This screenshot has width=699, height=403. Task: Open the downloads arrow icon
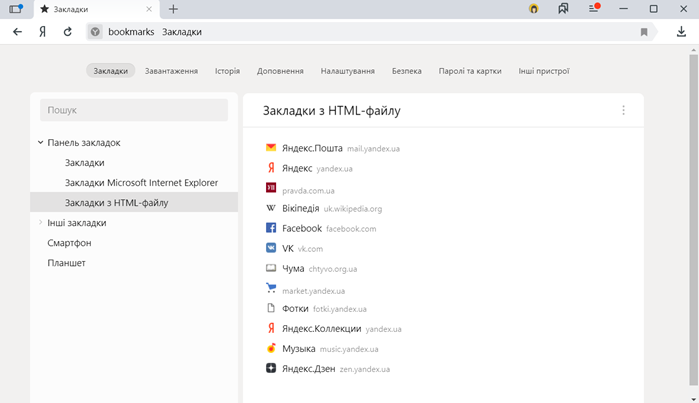681,32
